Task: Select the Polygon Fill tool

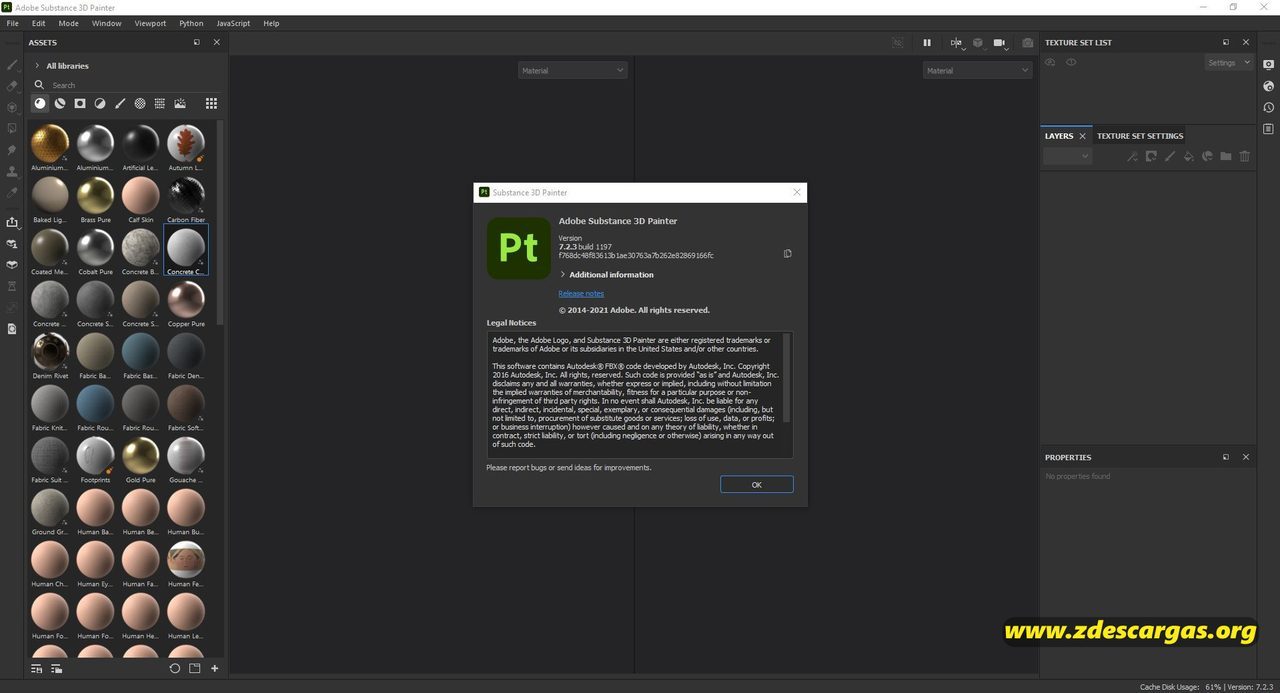Action: [12, 128]
